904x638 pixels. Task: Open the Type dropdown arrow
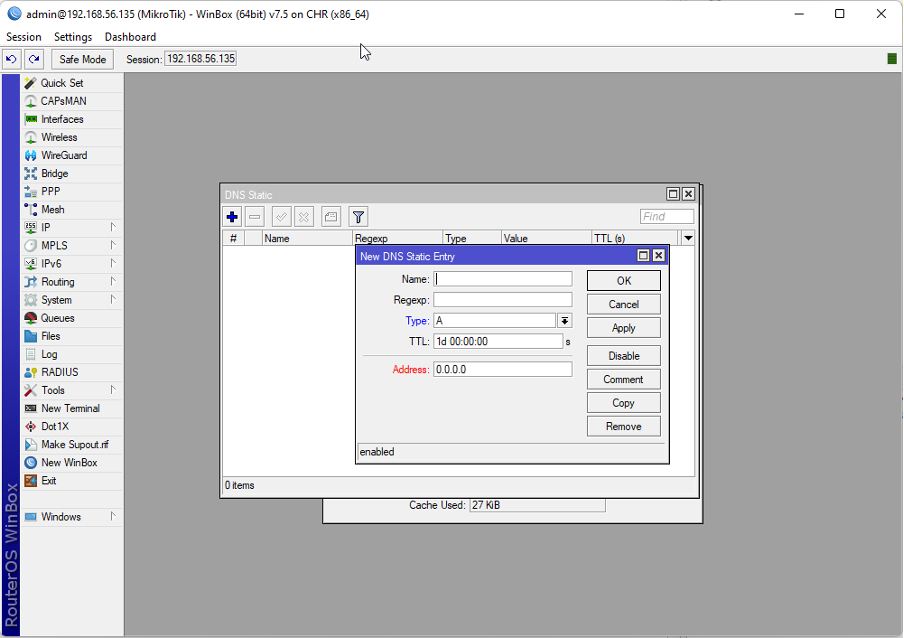[564, 321]
